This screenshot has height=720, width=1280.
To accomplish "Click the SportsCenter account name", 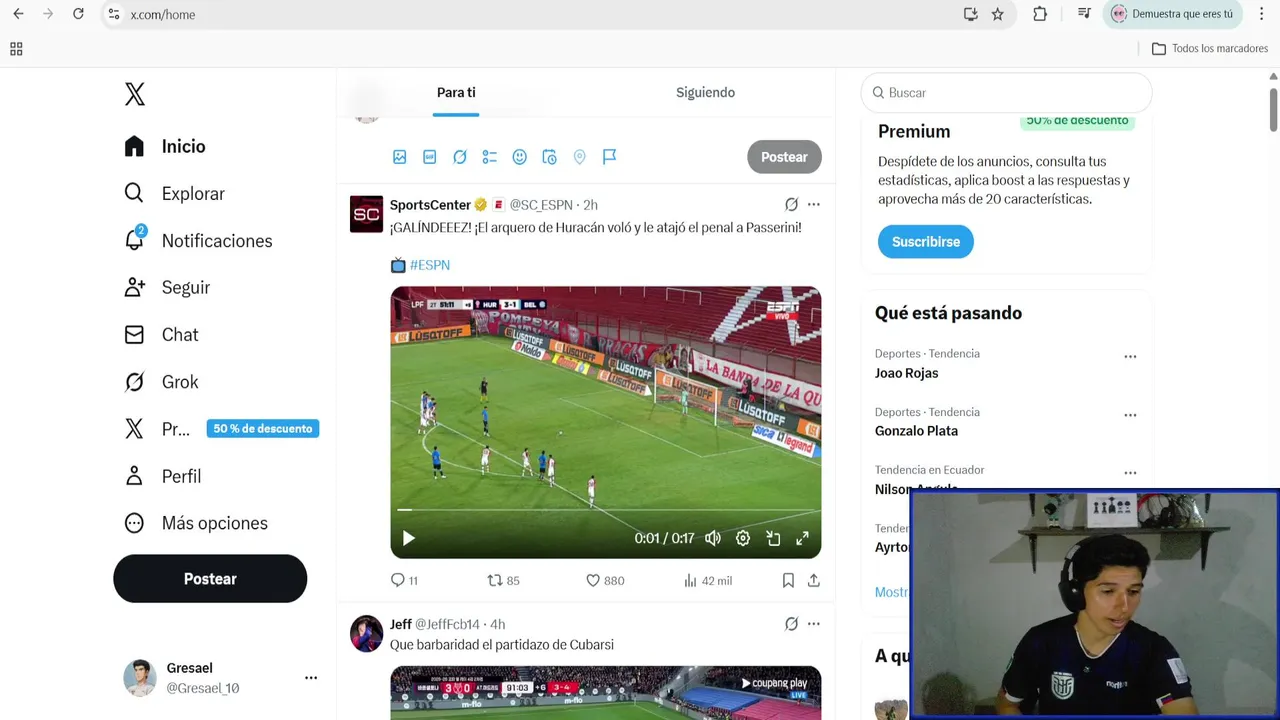I will click(x=430, y=205).
